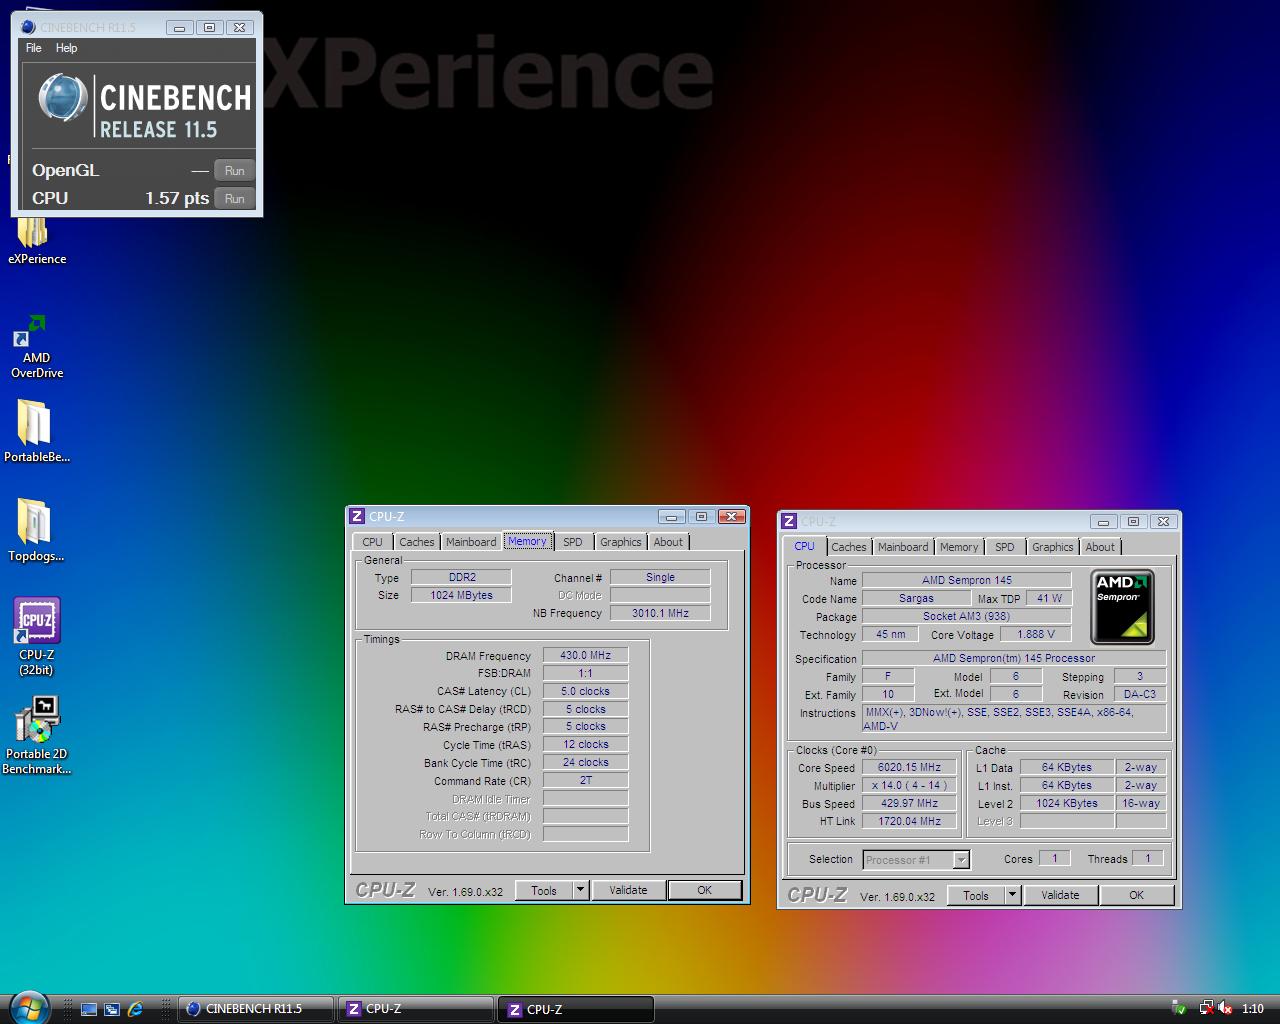
Task: Launch Internet Explorer from quick launch
Action: pos(135,1009)
